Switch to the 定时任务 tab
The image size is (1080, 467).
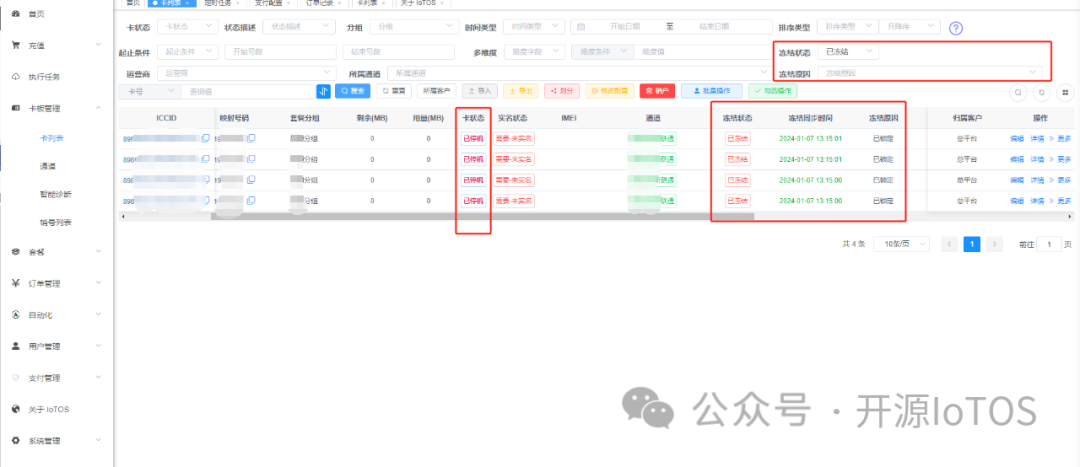coord(220,3)
